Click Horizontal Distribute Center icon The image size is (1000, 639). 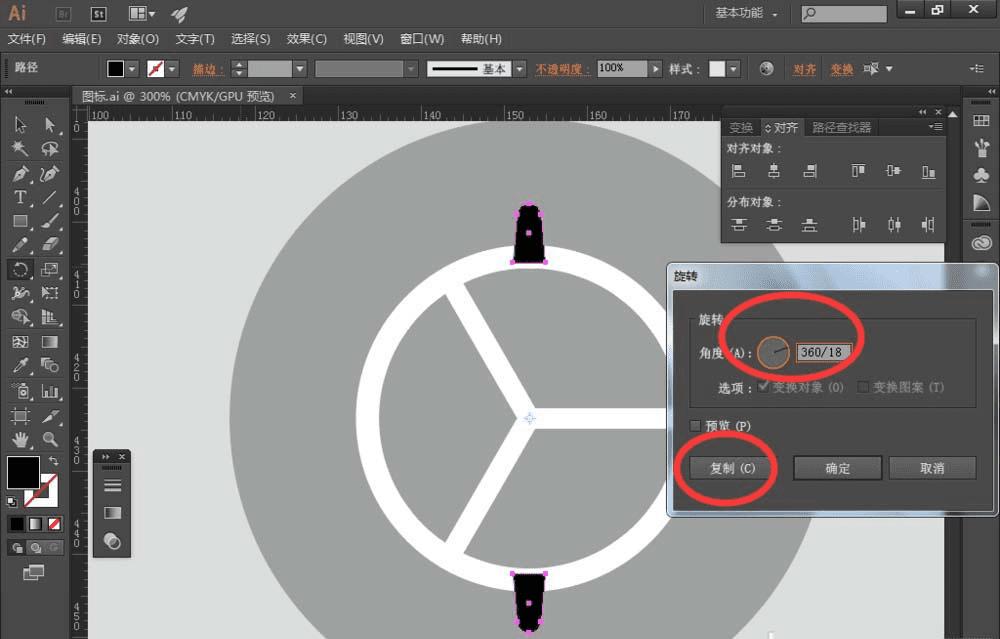point(894,224)
